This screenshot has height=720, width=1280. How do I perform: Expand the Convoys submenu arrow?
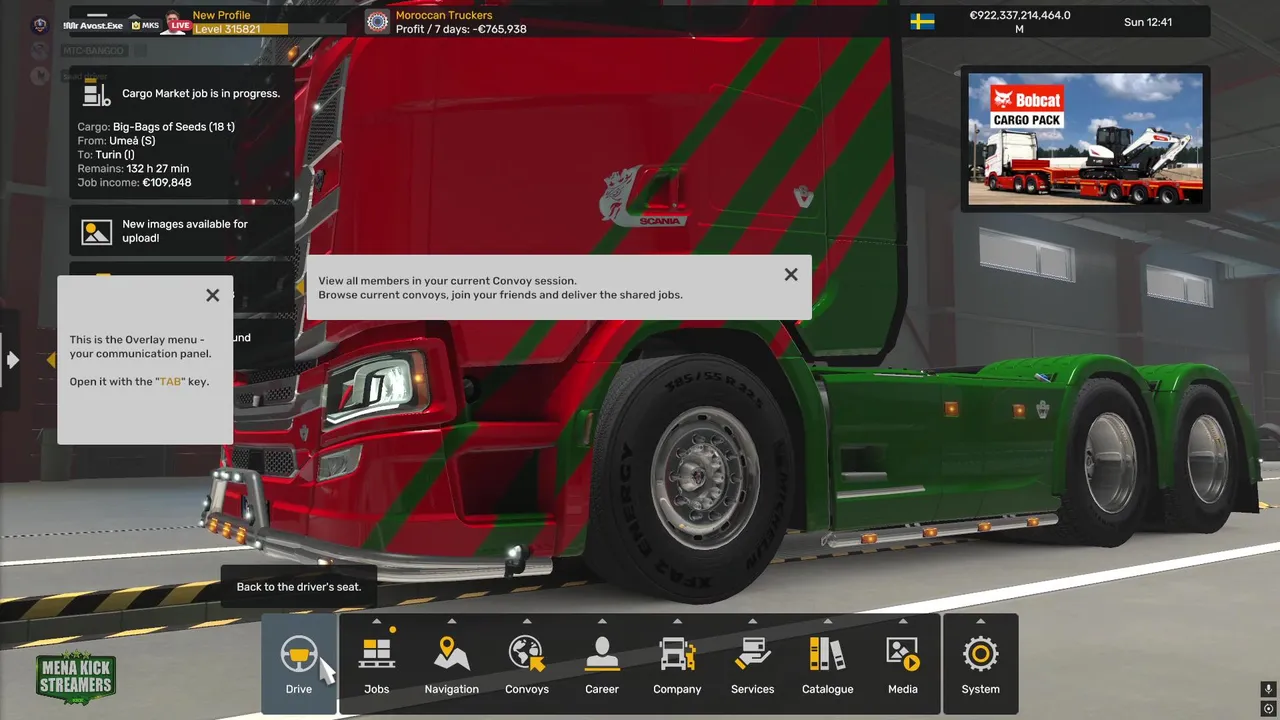click(x=526, y=621)
